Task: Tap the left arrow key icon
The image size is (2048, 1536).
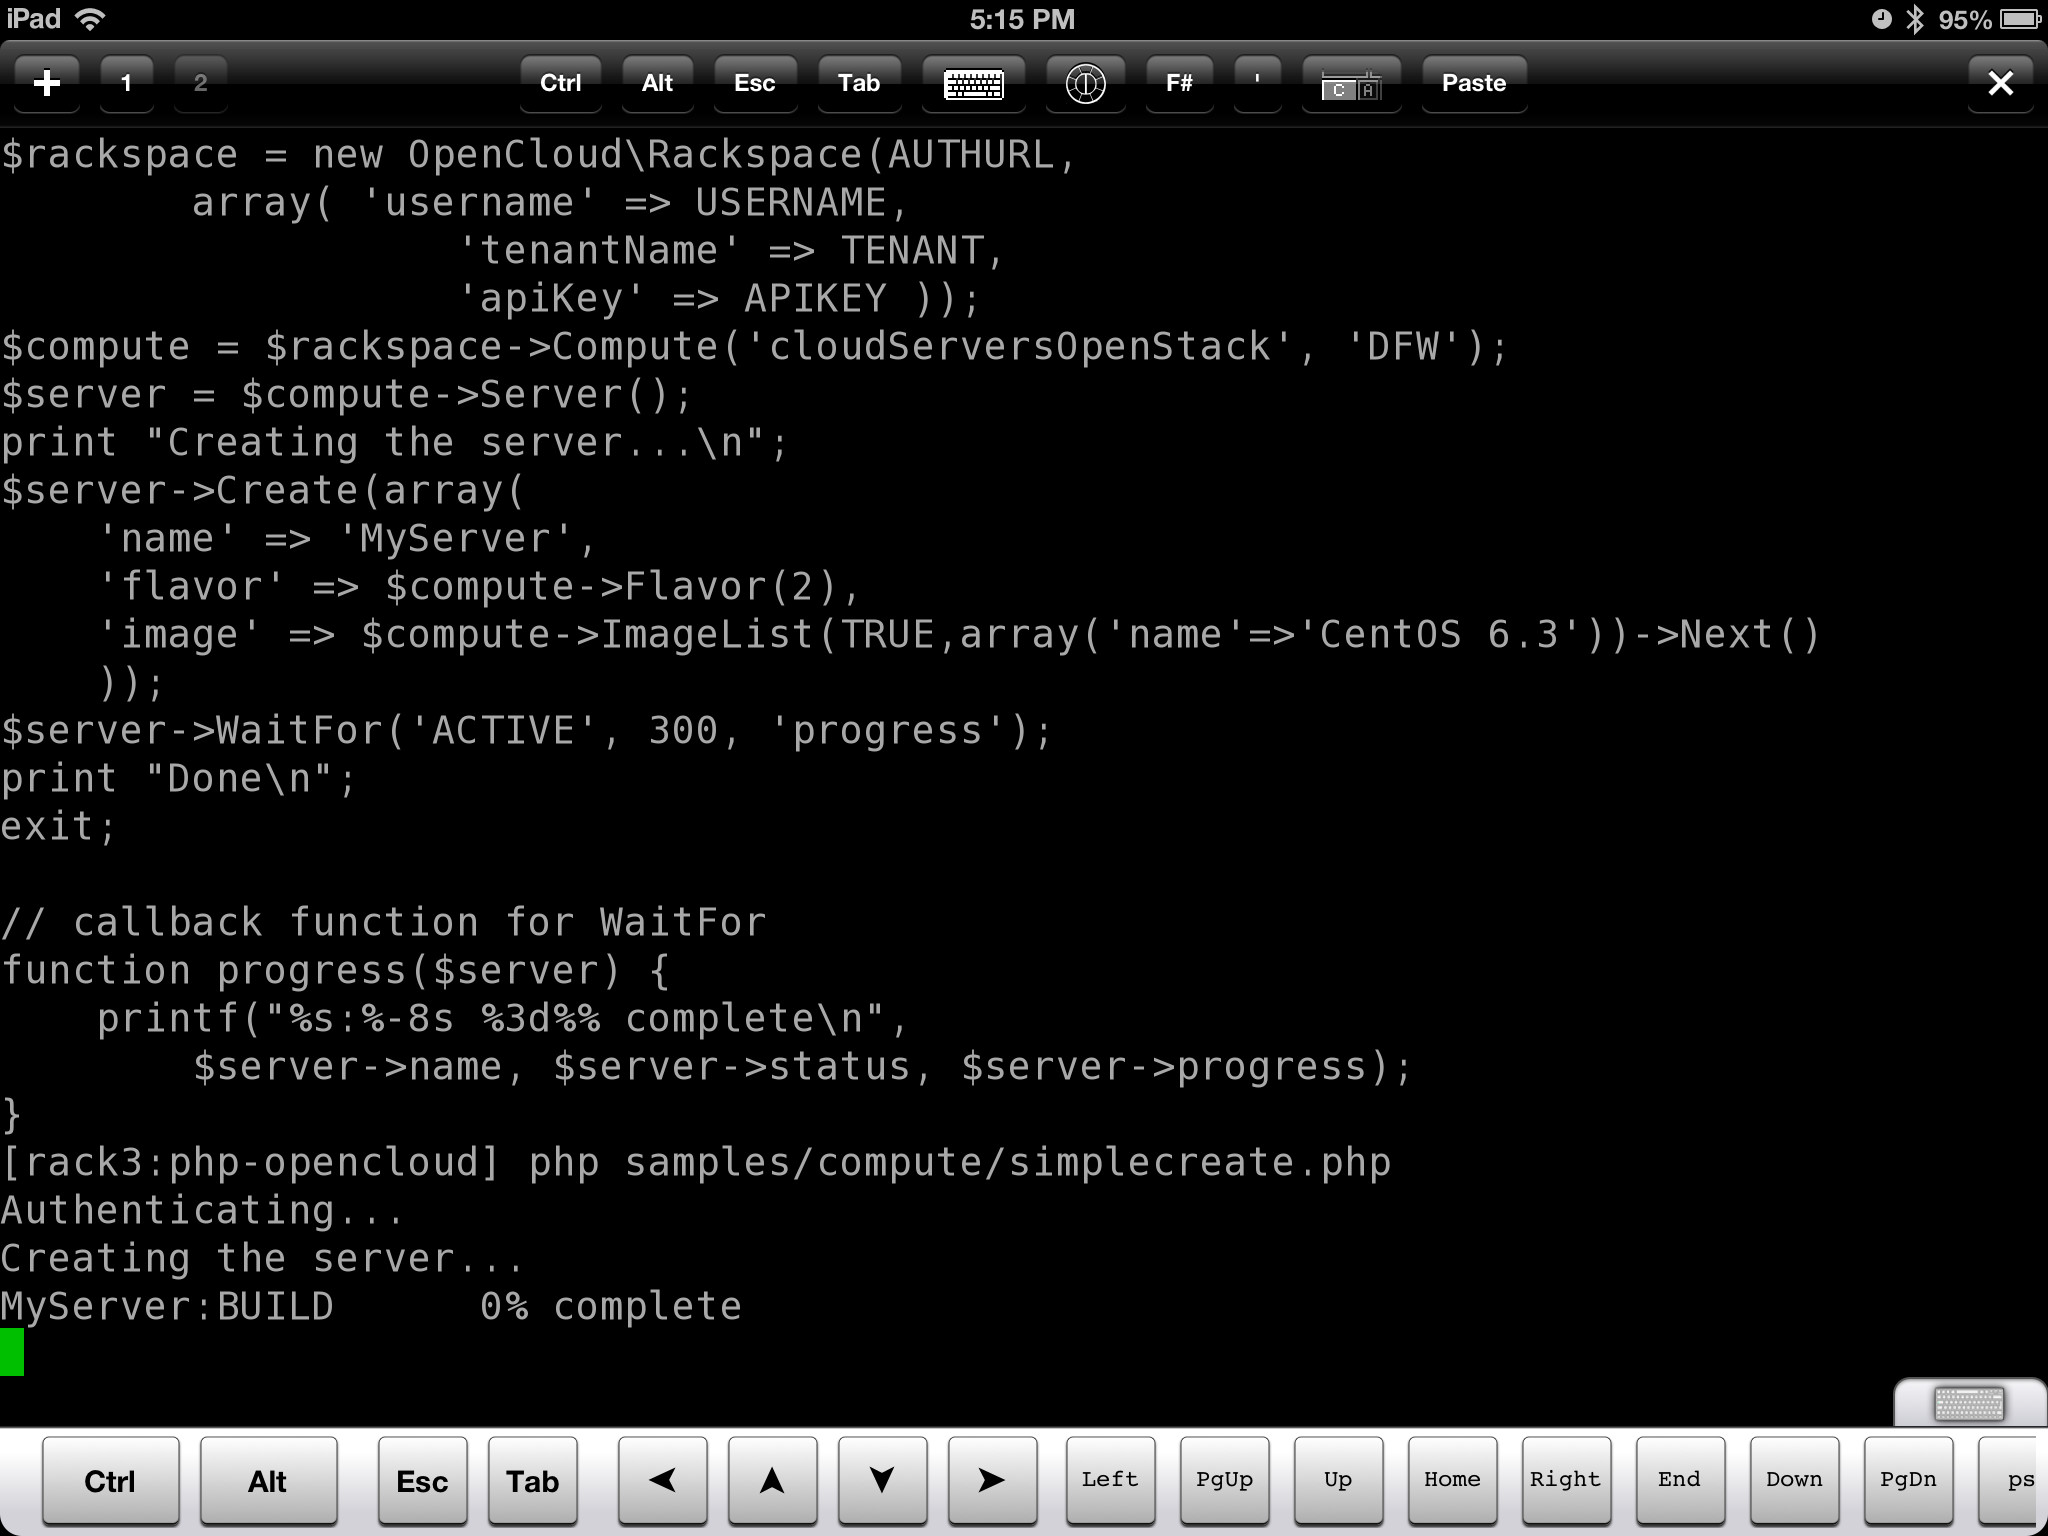Action: click(x=662, y=1480)
